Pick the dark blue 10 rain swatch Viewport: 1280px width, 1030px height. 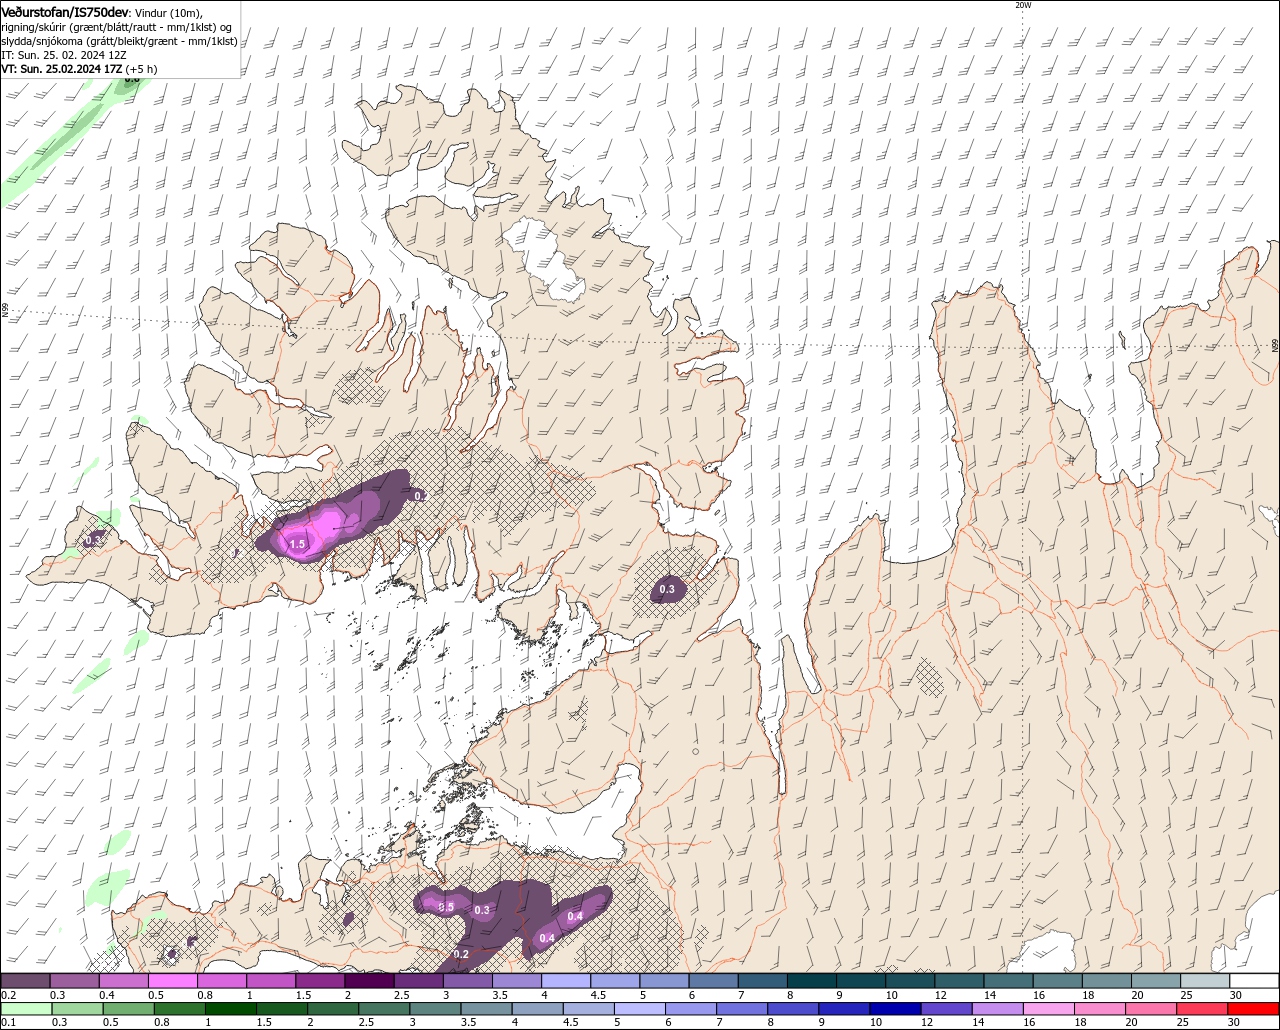tap(896, 1008)
